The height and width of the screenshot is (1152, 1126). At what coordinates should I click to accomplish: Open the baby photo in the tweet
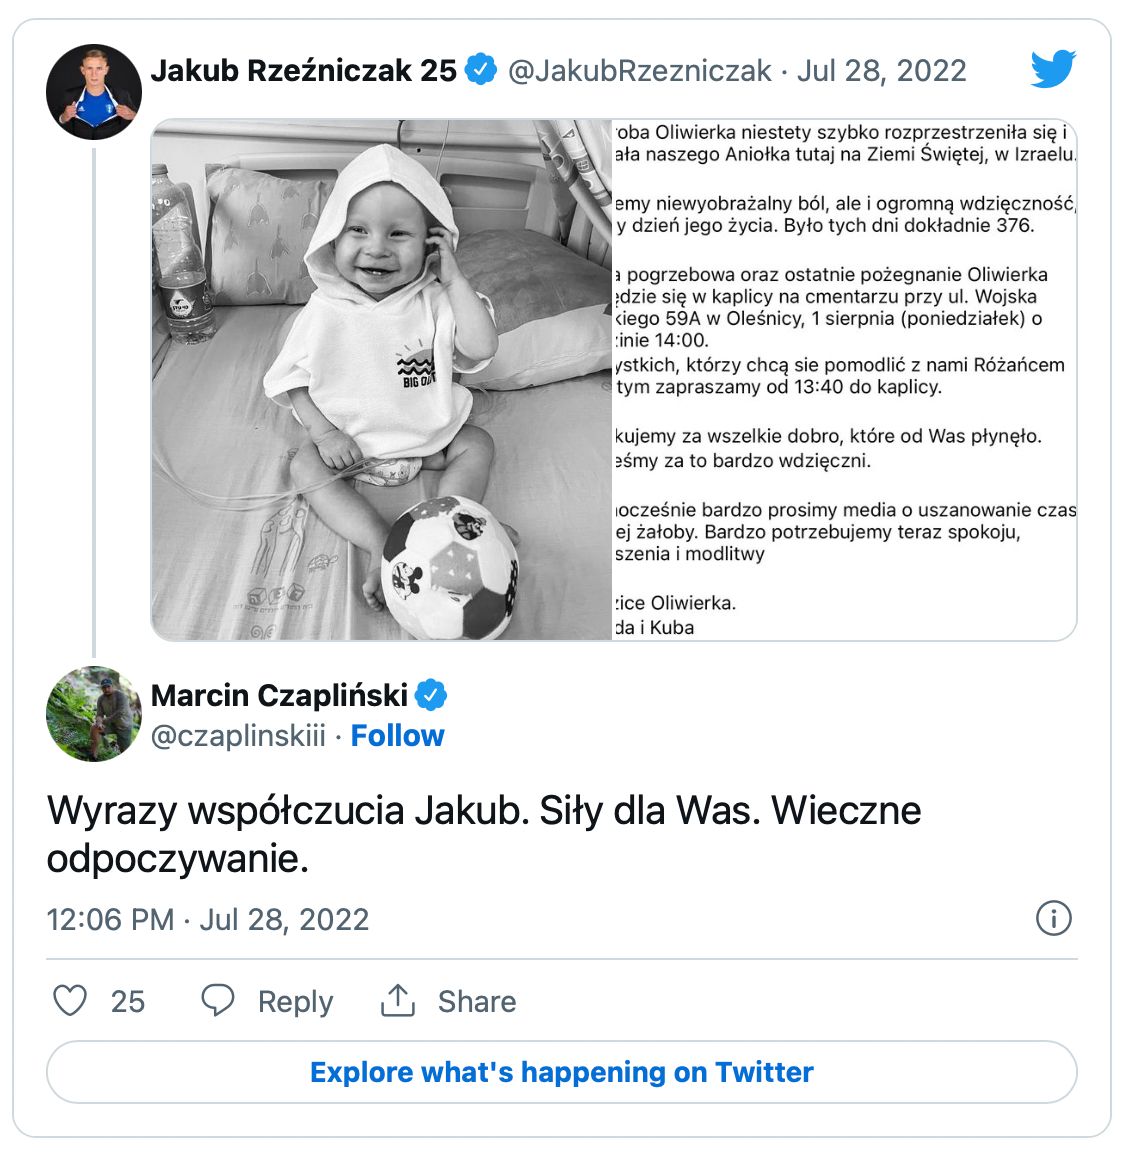coord(382,380)
